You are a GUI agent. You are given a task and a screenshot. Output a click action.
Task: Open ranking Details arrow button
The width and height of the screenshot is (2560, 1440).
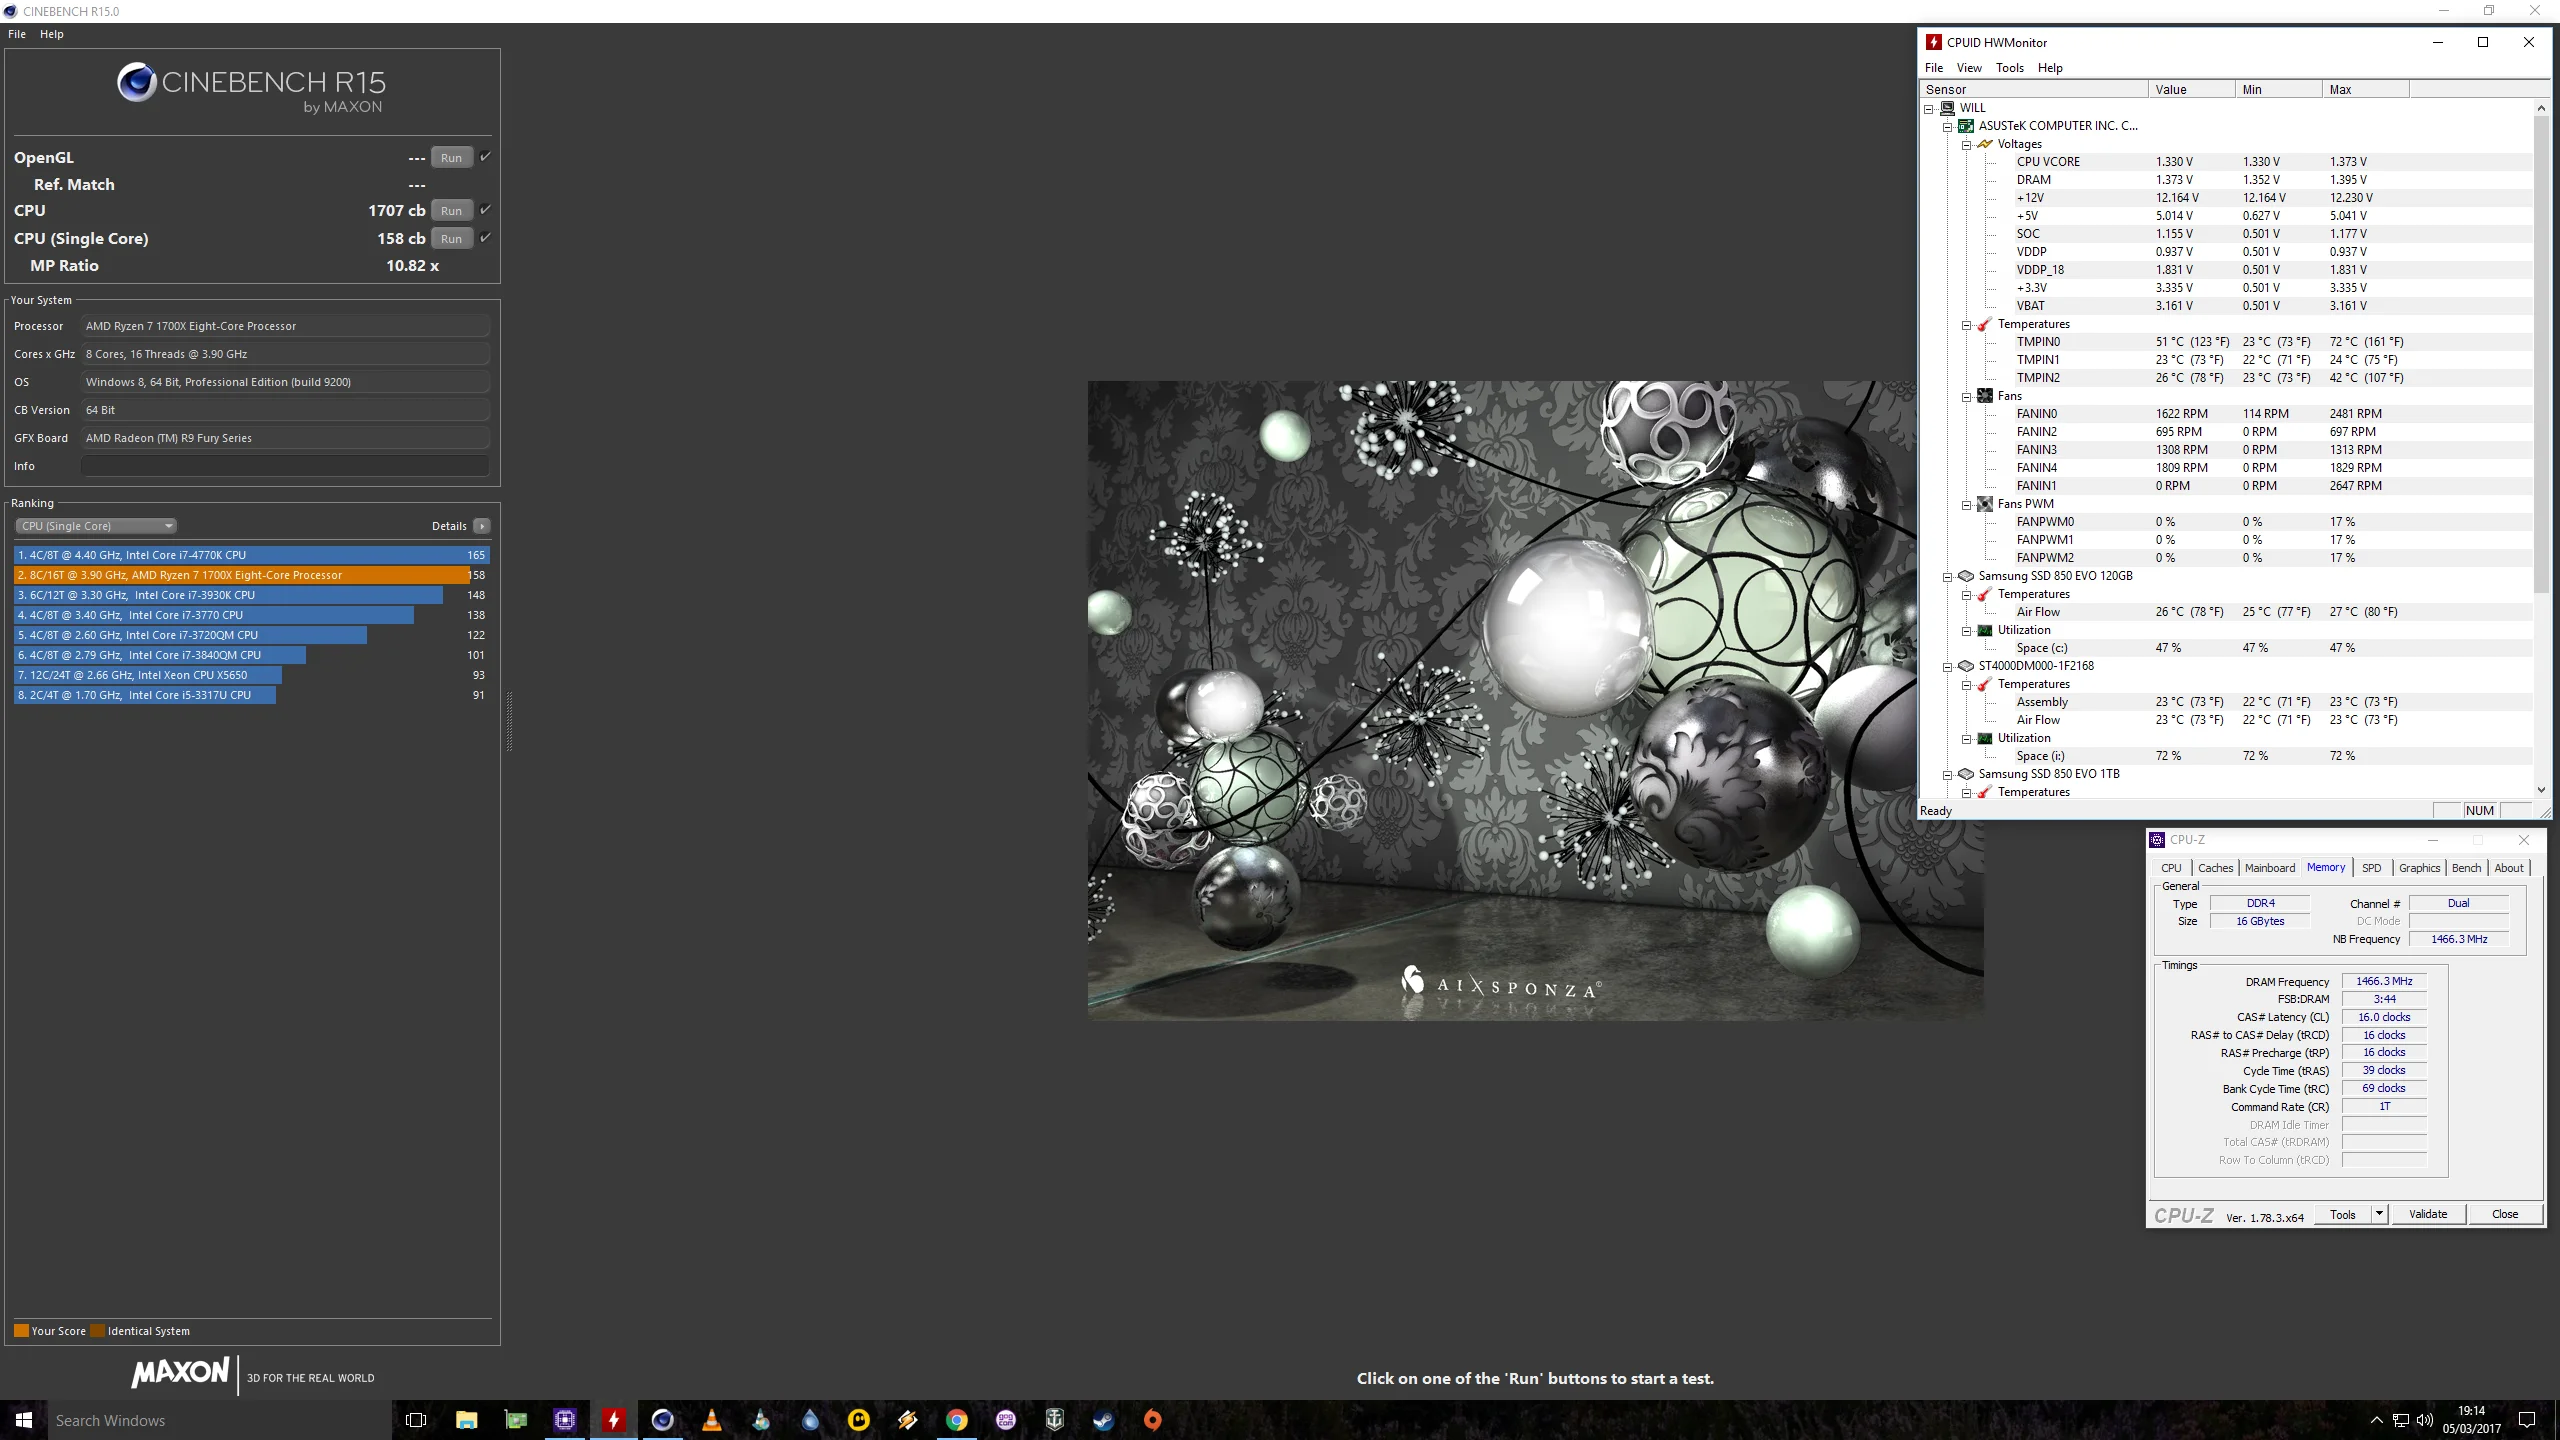pyautogui.click(x=482, y=526)
